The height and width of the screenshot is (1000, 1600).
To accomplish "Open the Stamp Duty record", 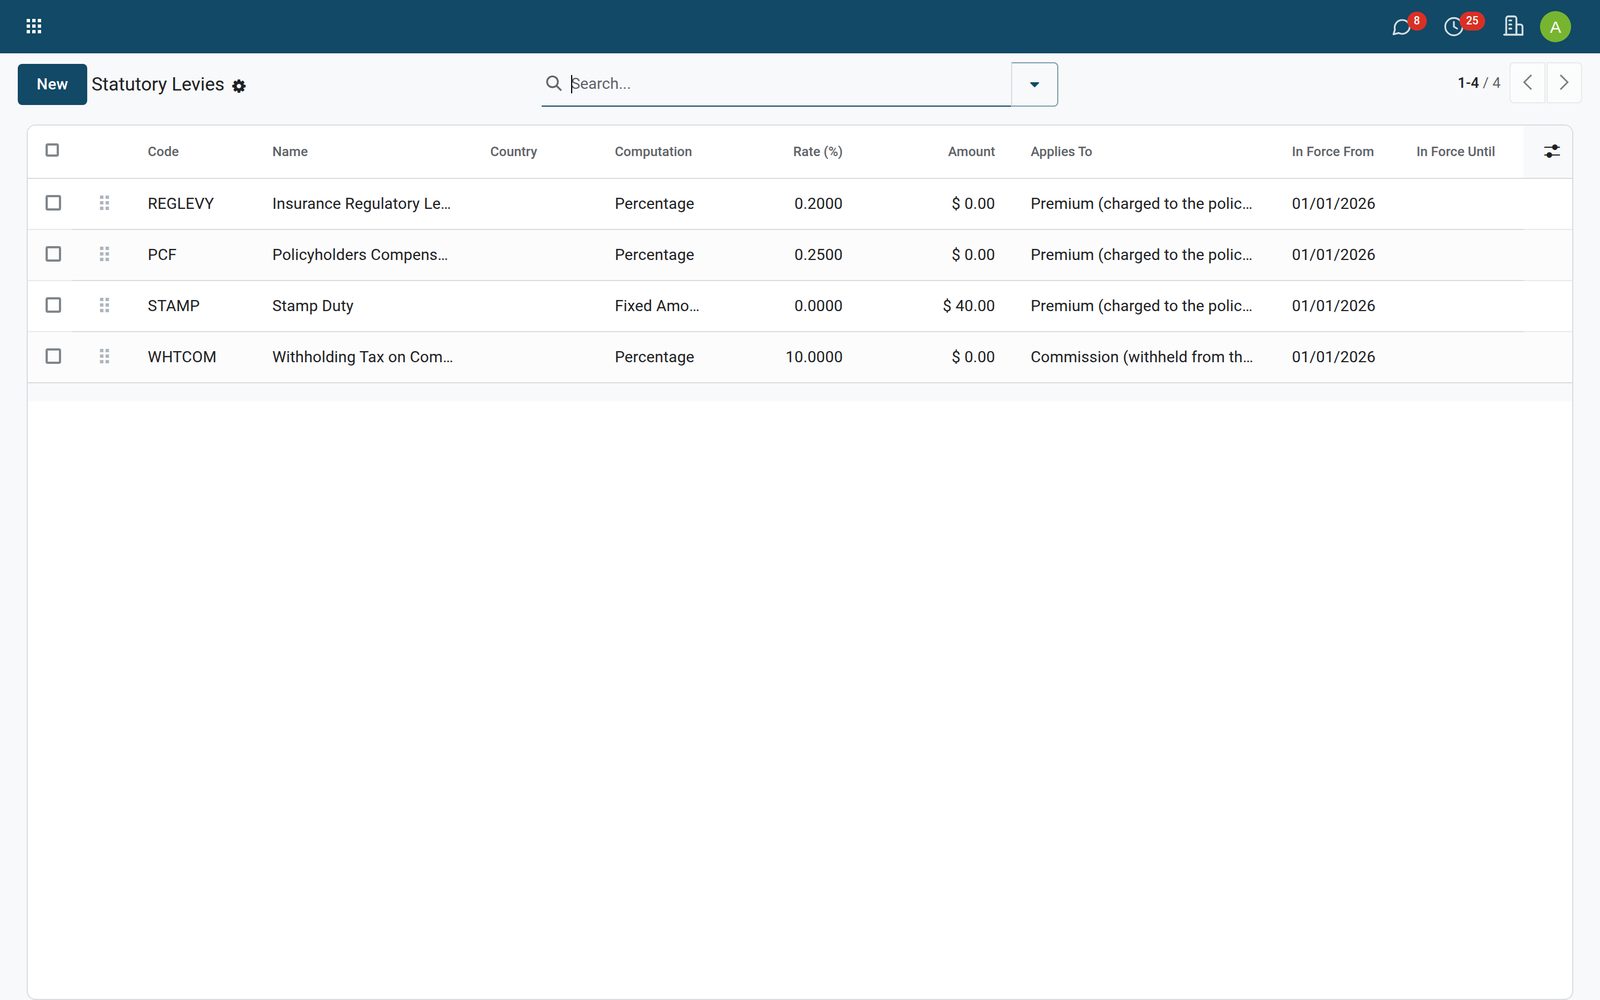I will [x=313, y=306].
